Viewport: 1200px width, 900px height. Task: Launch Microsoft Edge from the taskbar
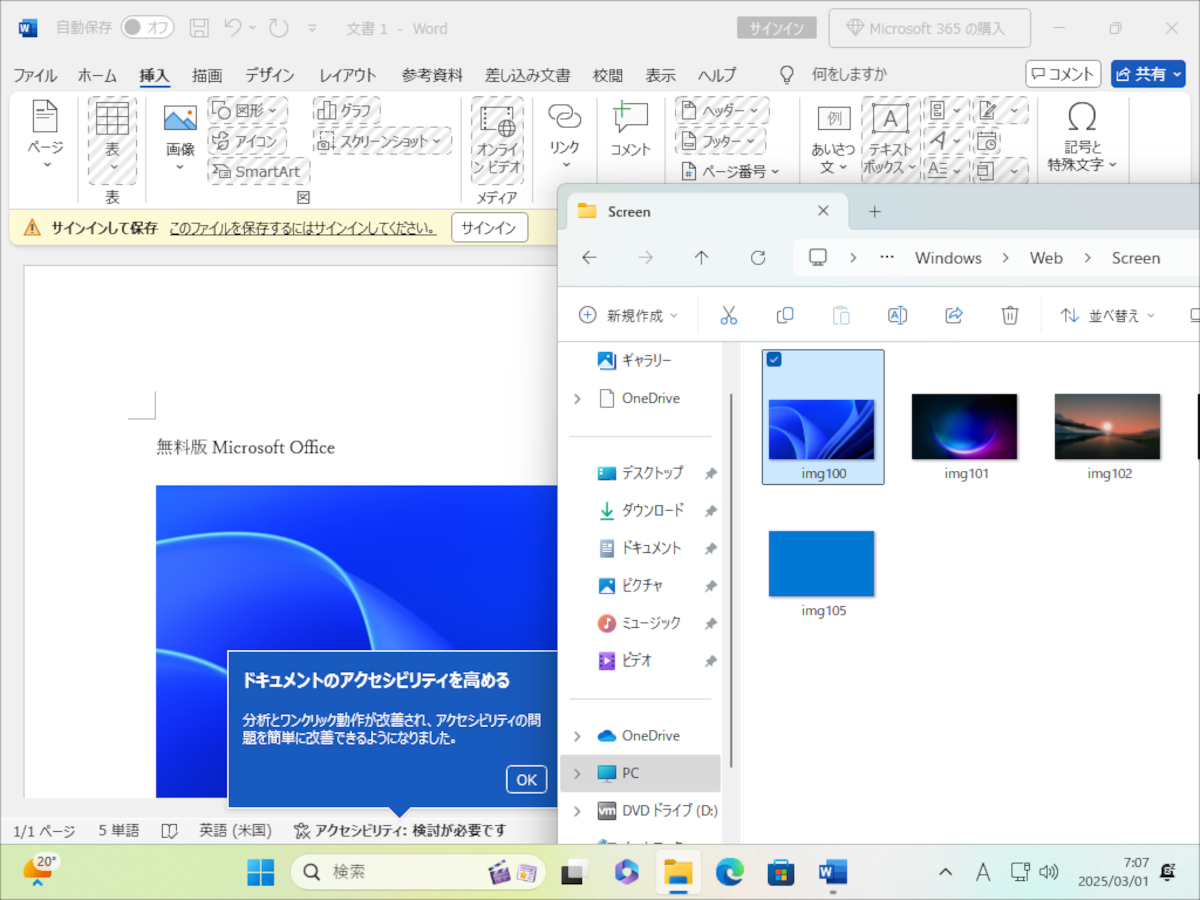pyautogui.click(x=728, y=871)
